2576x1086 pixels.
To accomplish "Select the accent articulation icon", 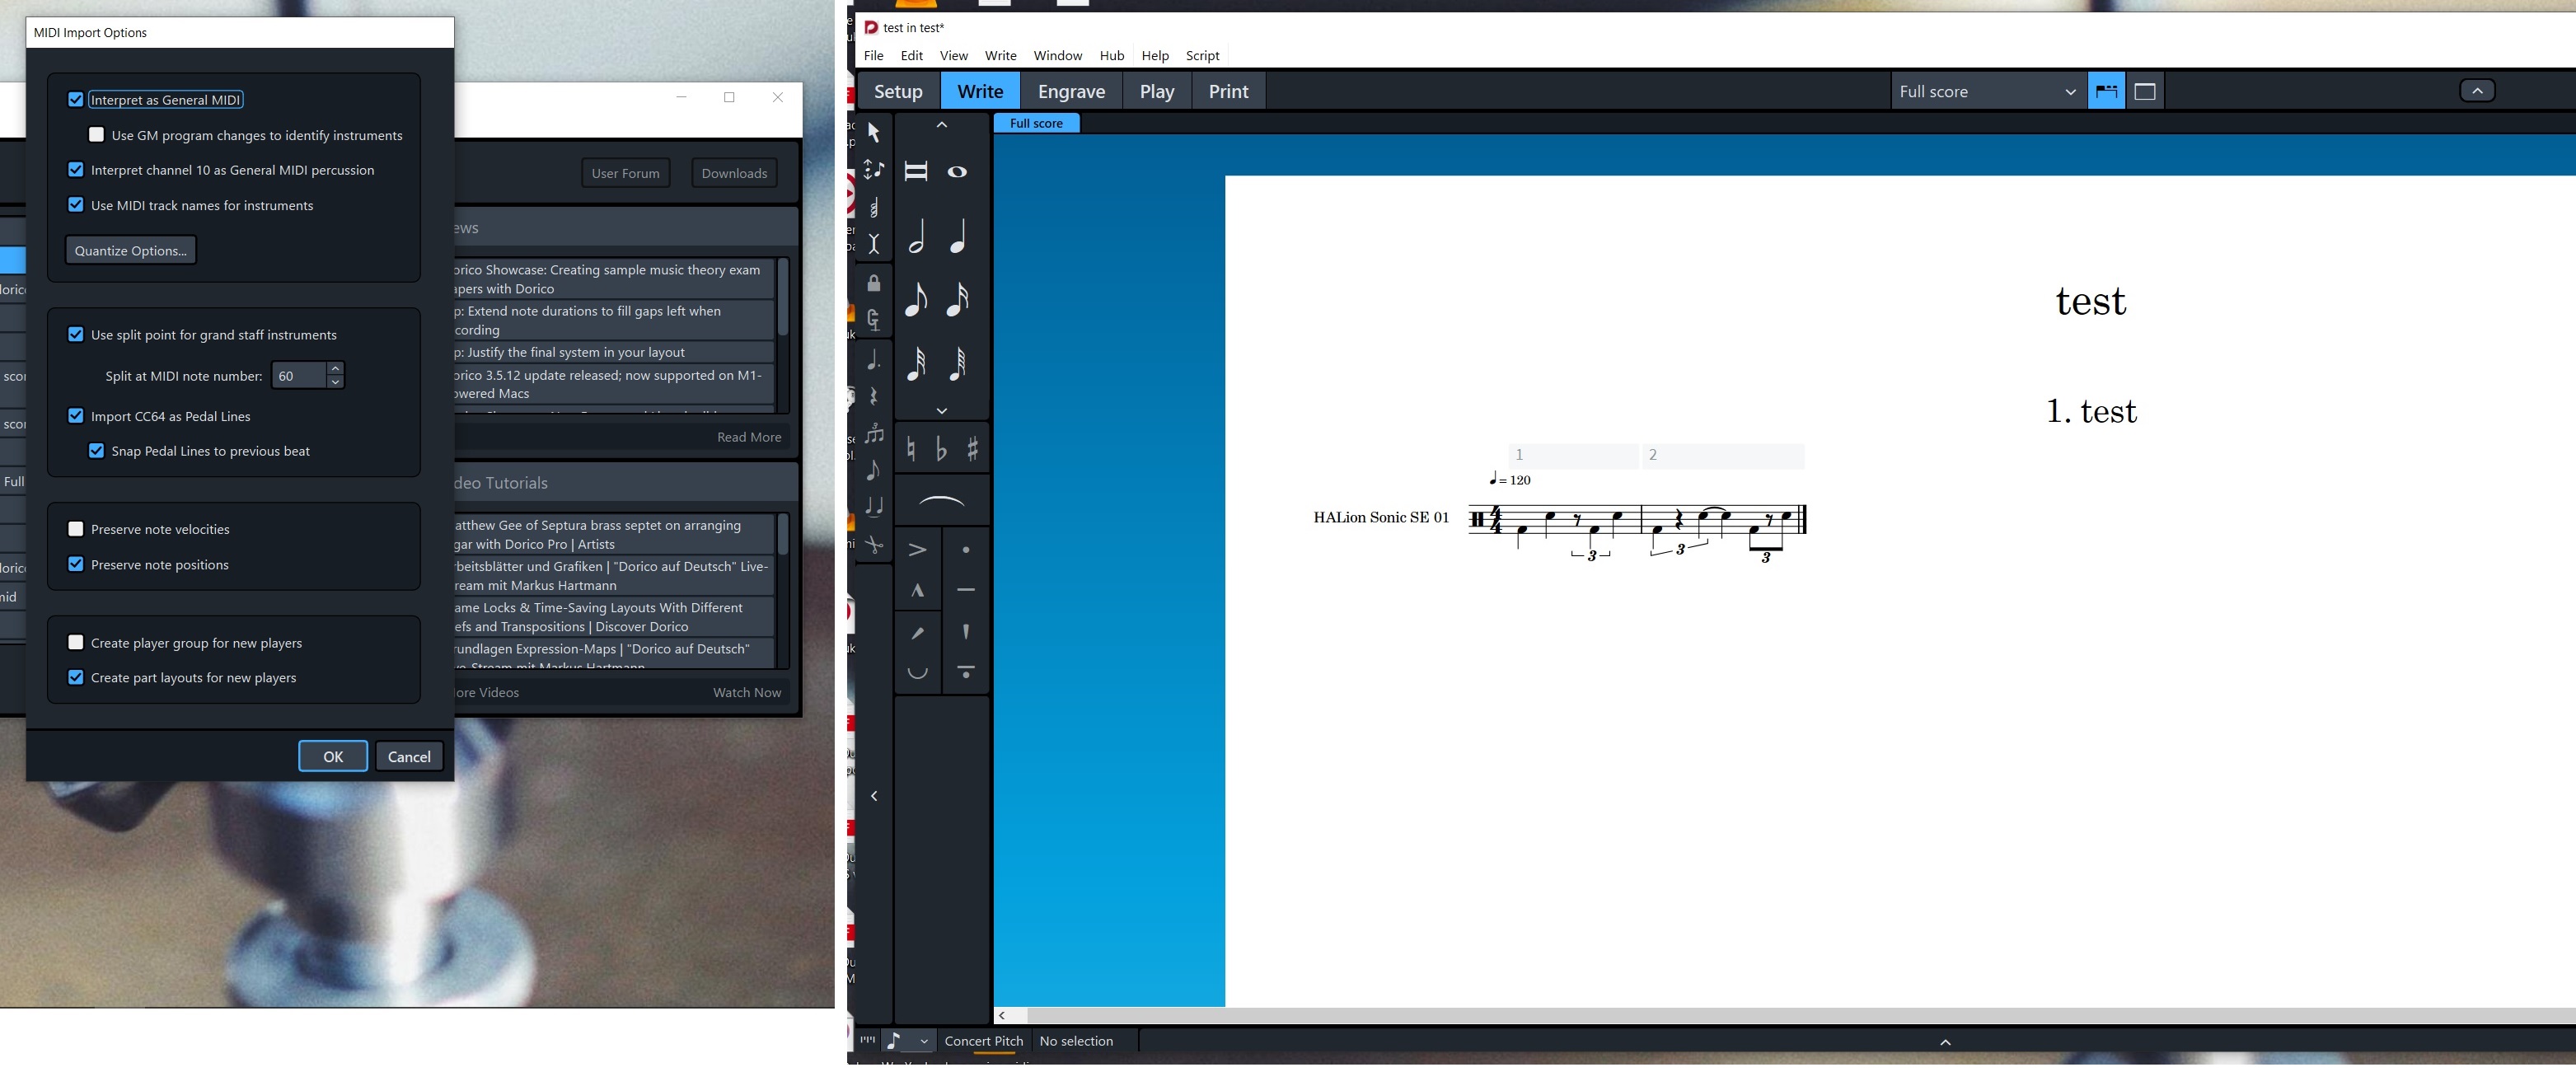I will (x=917, y=549).
